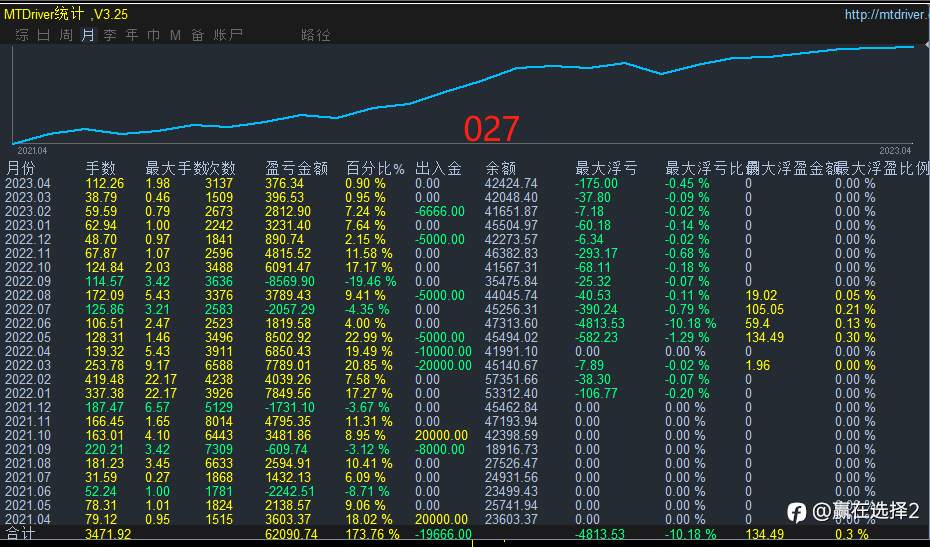Open the 周 weekly statistics tab
930x547 pixels.
coord(66,35)
